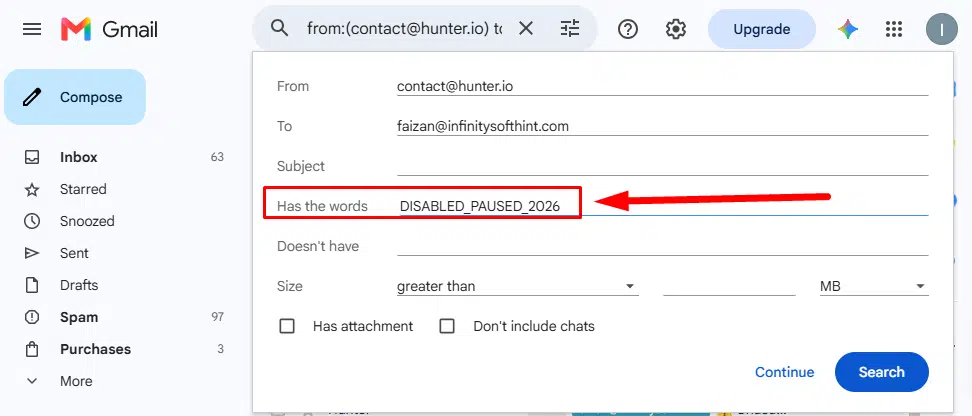Screen dimensions: 972x416
Task: Open the Snoozed folder
Action: click(x=87, y=221)
